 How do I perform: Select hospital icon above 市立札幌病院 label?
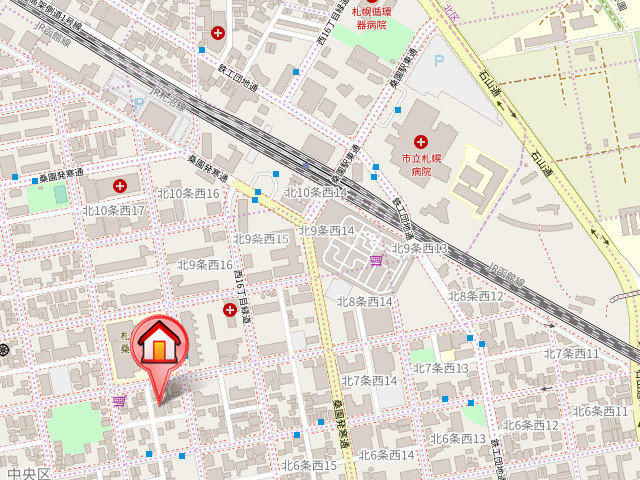click(x=420, y=142)
